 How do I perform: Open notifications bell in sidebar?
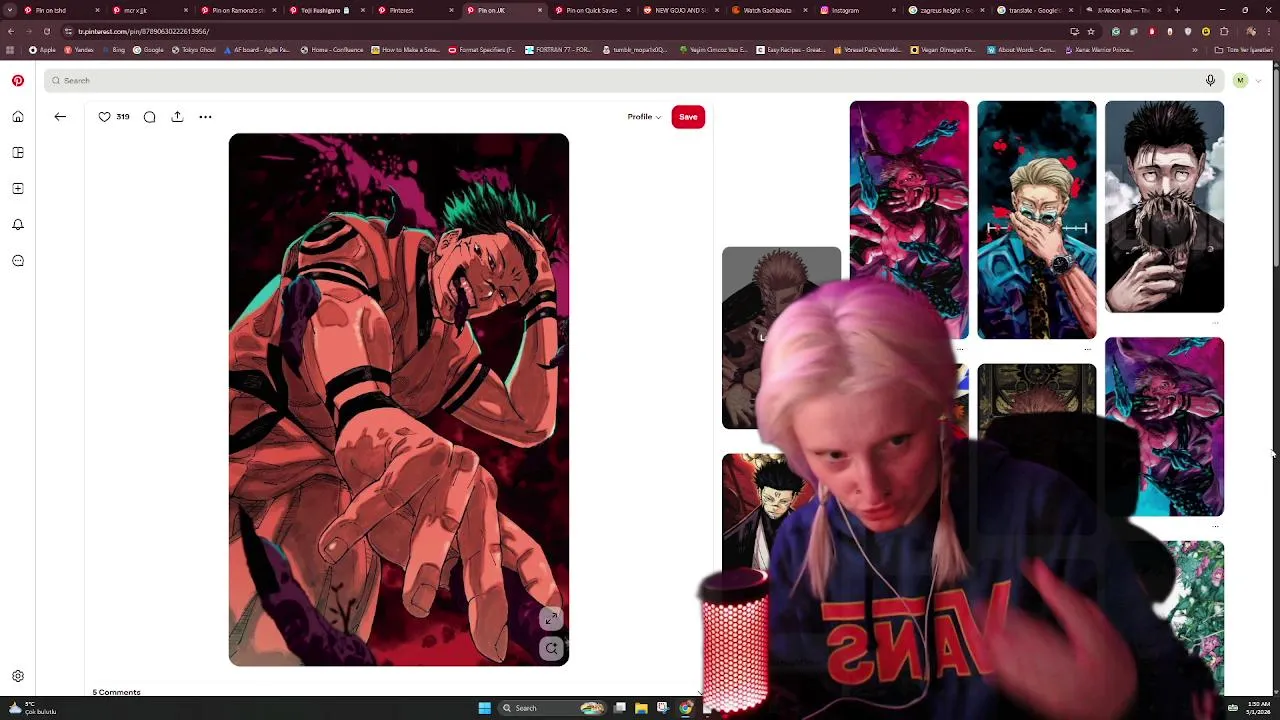pos(18,225)
